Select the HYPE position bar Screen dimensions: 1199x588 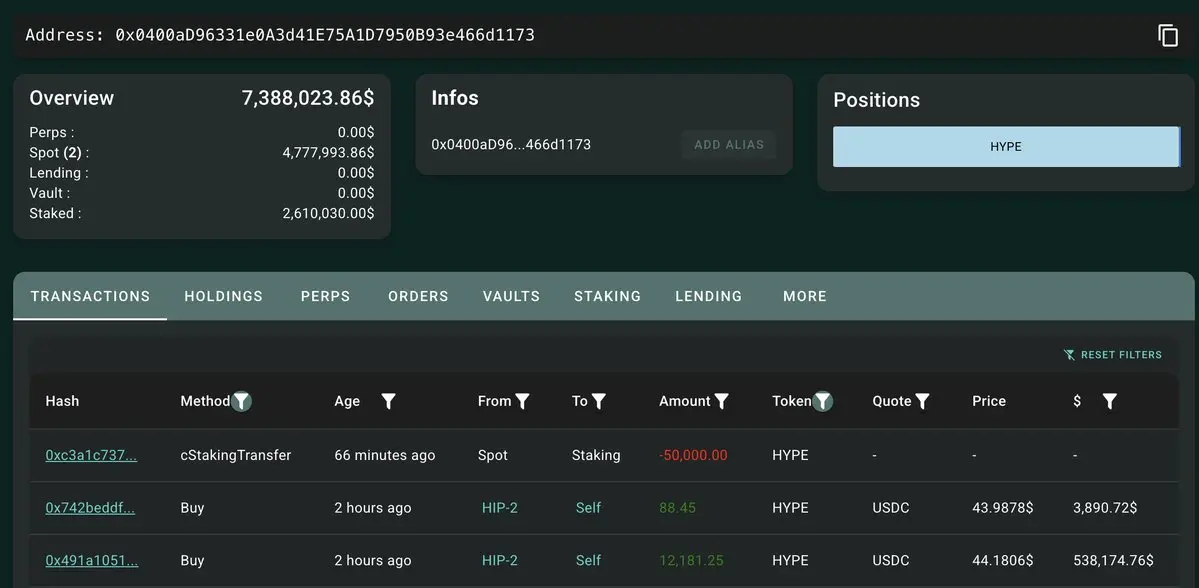1006,147
